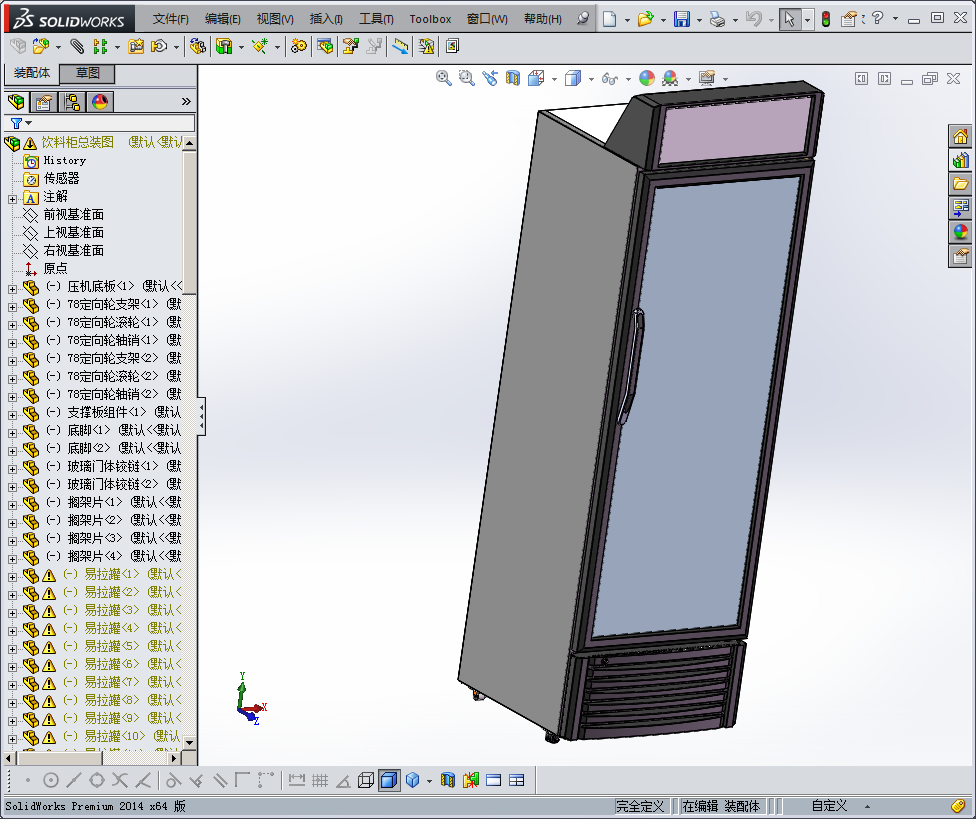
Task: Toggle the angle snap icon
Action: 343,781
